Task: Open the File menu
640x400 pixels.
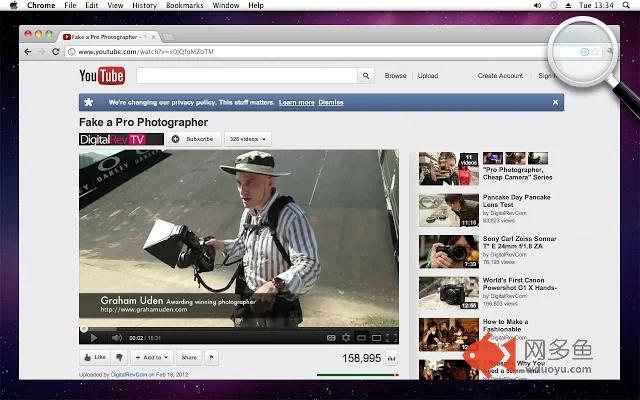Action: pos(70,5)
